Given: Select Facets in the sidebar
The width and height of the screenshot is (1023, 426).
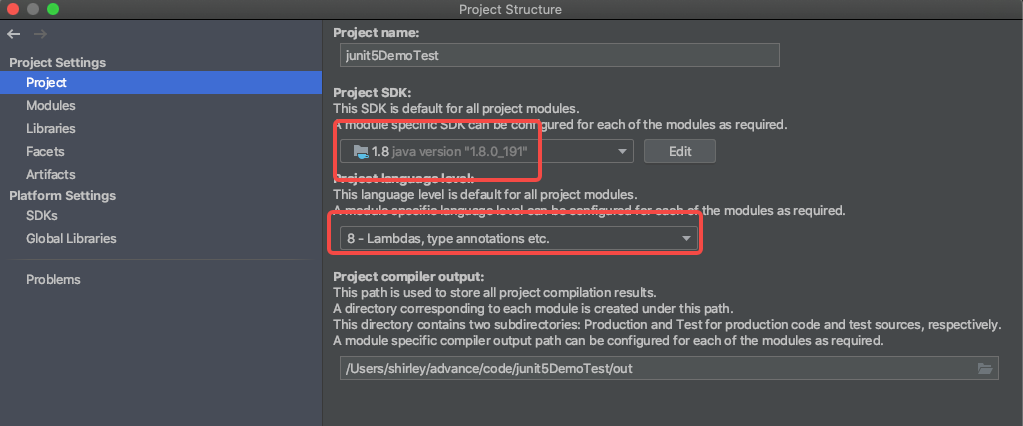Looking at the screenshot, I should point(45,152).
